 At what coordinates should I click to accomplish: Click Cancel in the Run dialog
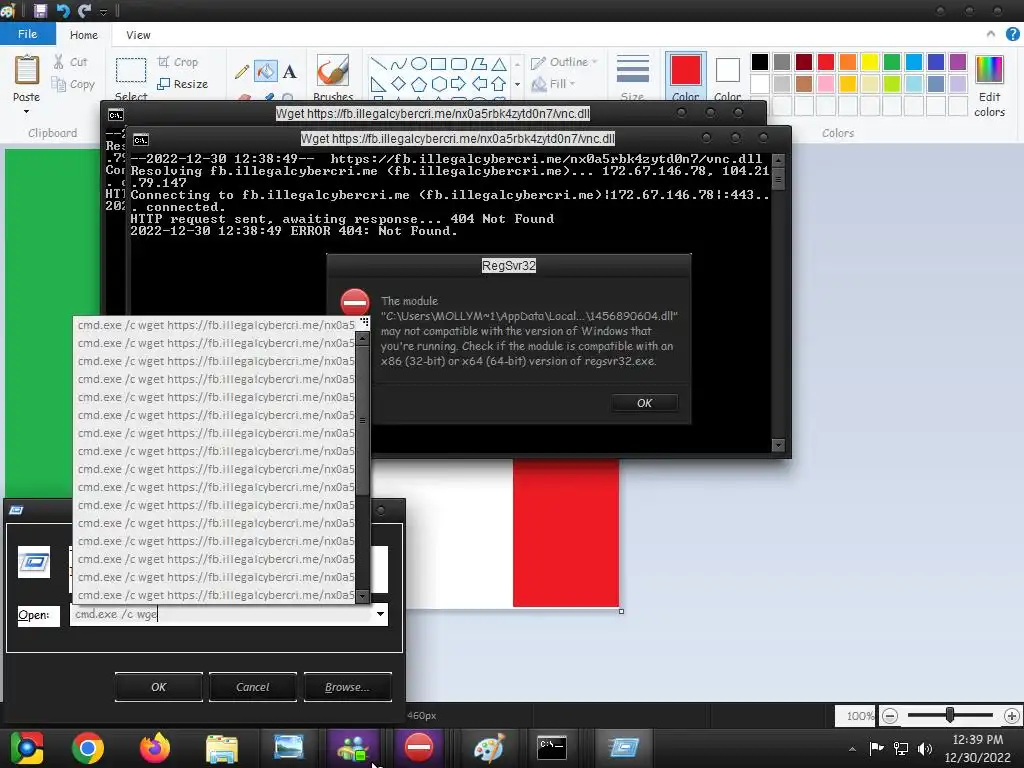click(253, 687)
